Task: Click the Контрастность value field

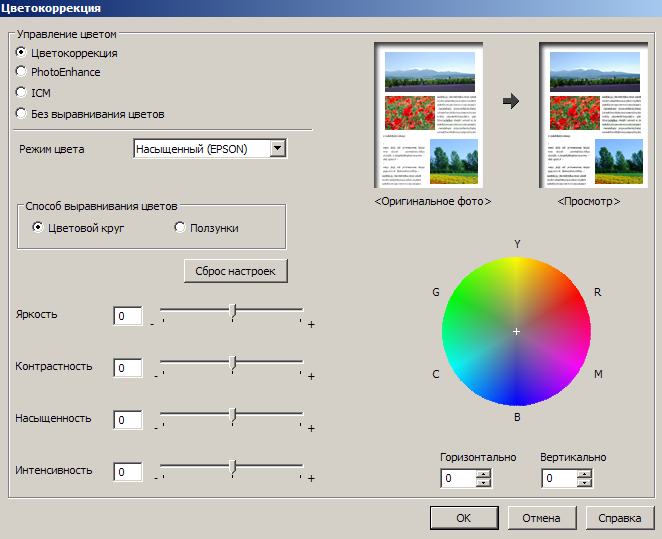Action: click(x=128, y=368)
